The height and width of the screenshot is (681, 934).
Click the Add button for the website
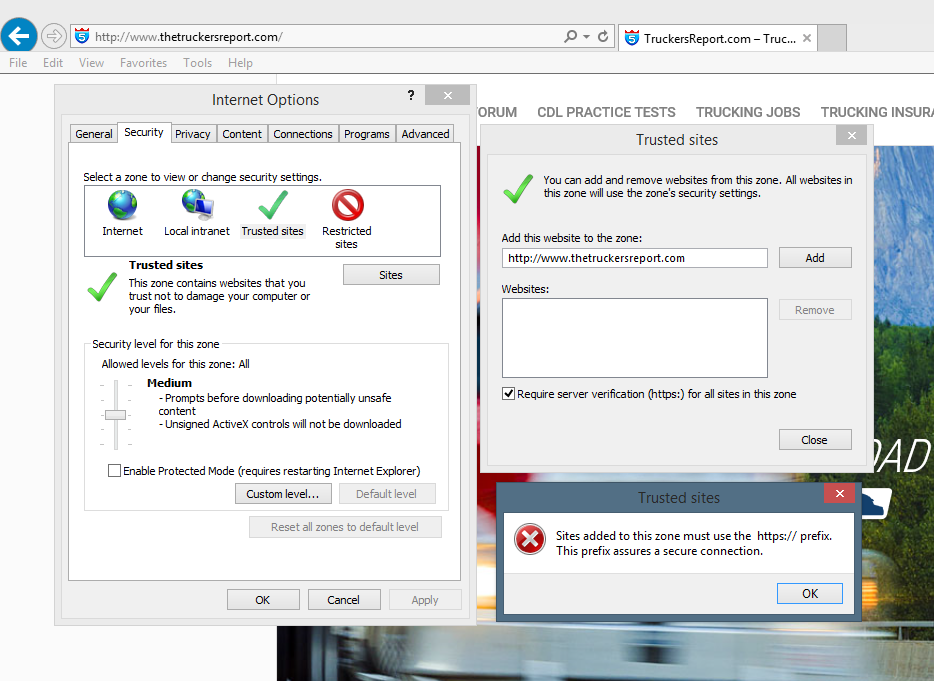[x=815, y=258]
